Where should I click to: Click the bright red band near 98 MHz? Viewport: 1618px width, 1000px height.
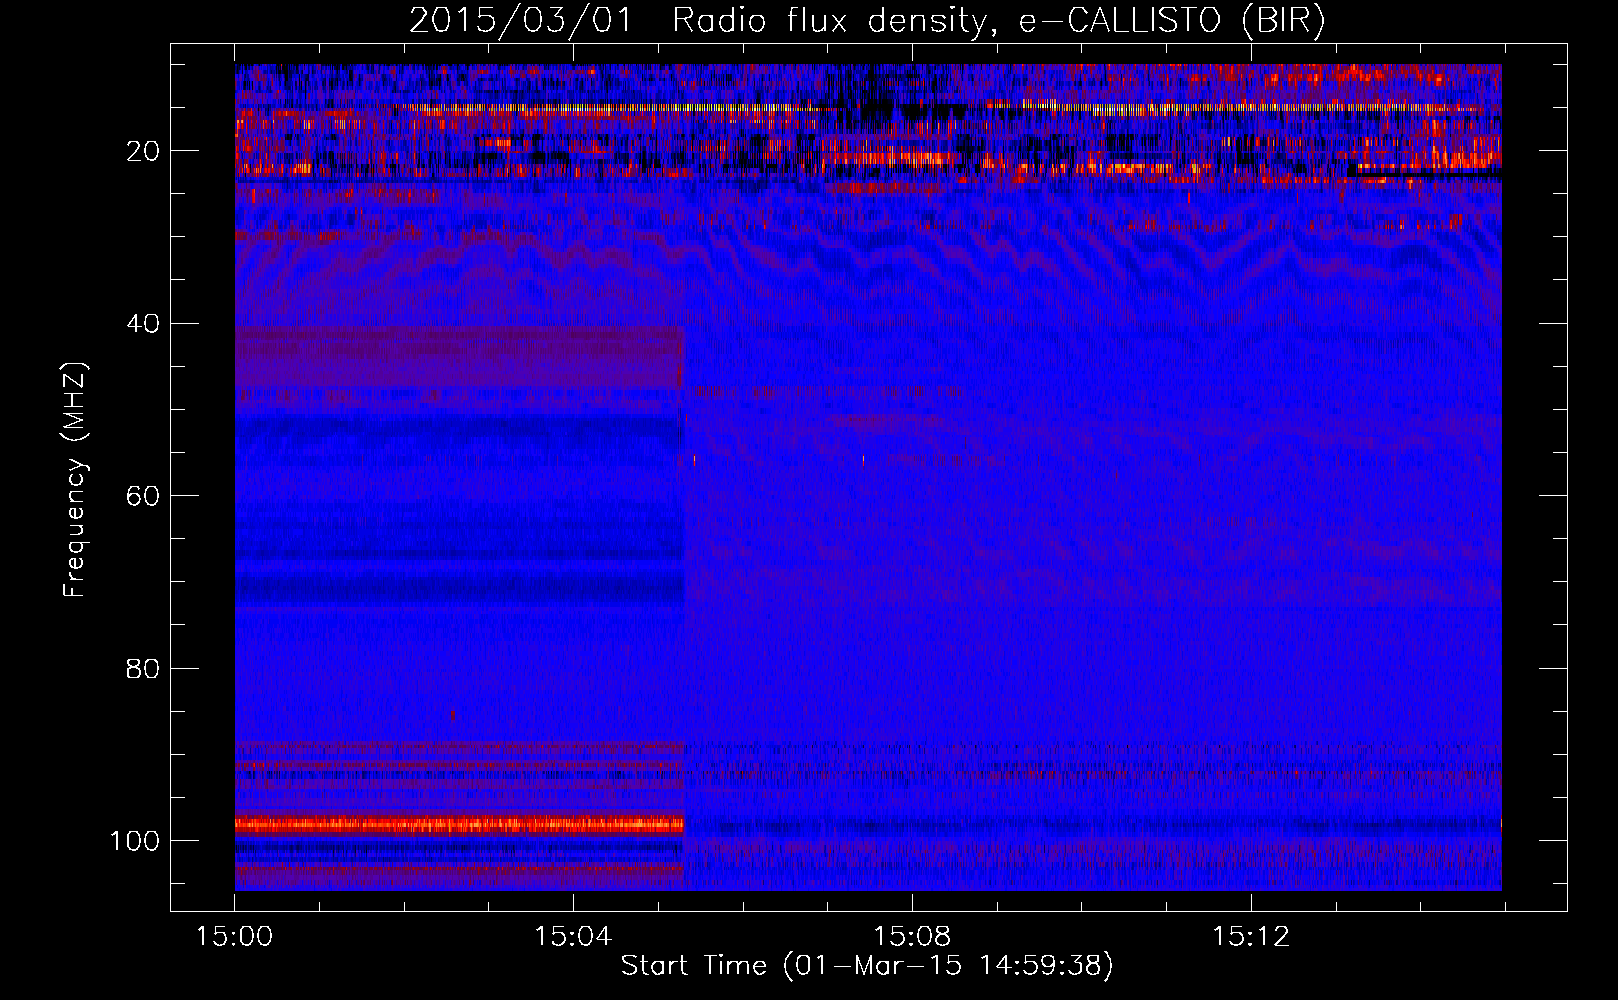(x=459, y=825)
